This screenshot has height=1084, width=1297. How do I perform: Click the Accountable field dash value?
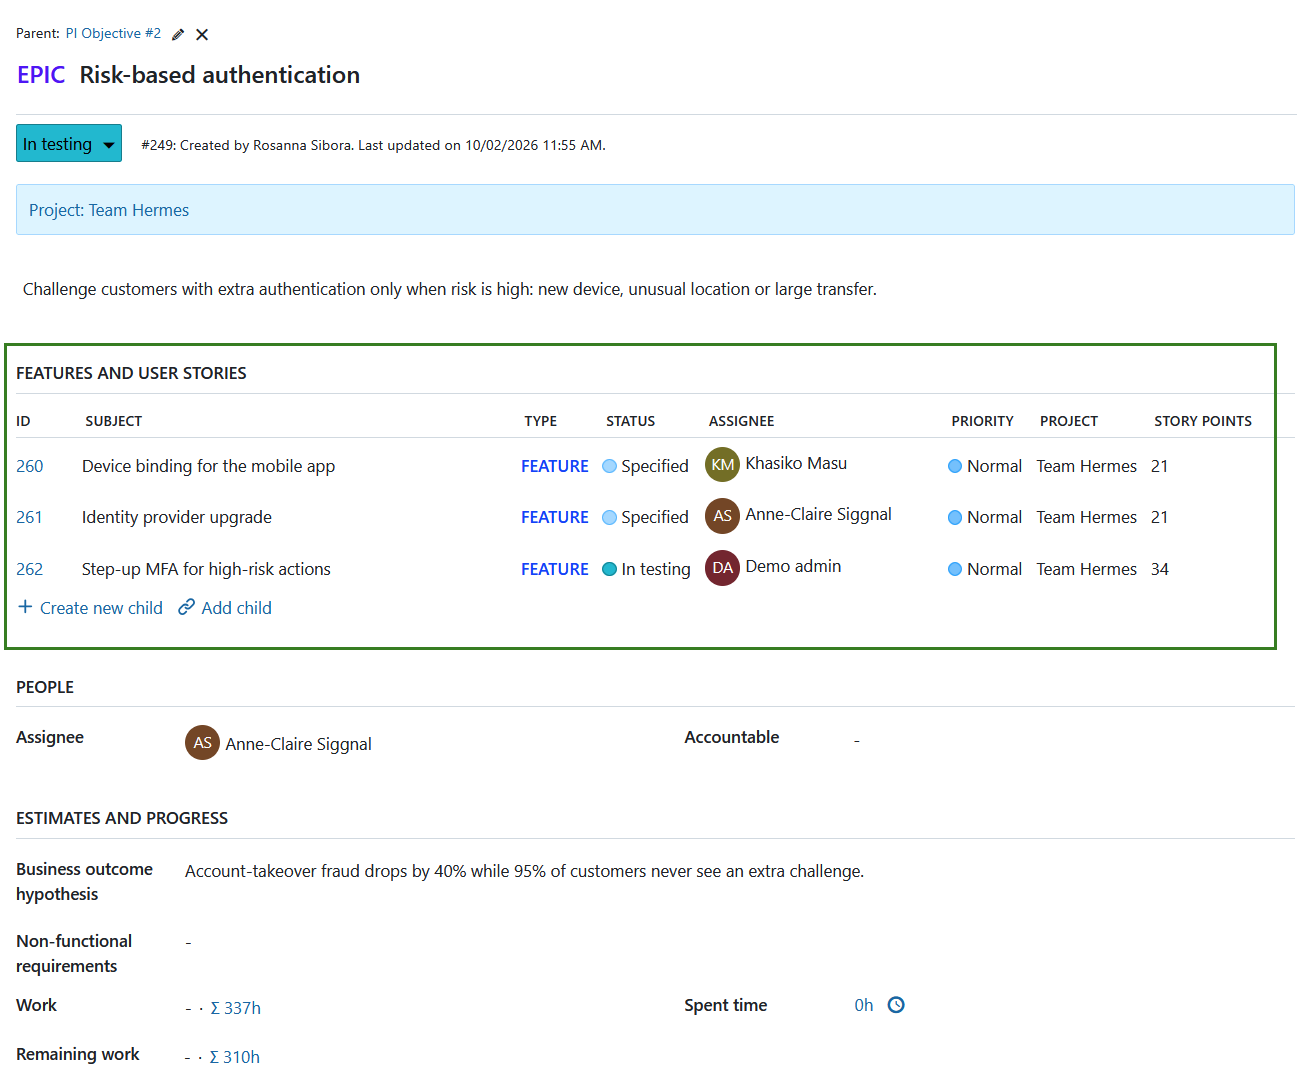[857, 741]
